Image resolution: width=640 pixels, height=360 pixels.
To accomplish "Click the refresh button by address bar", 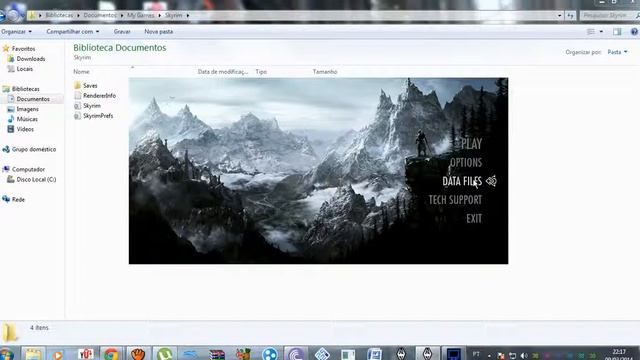I will [x=571, y=16].
